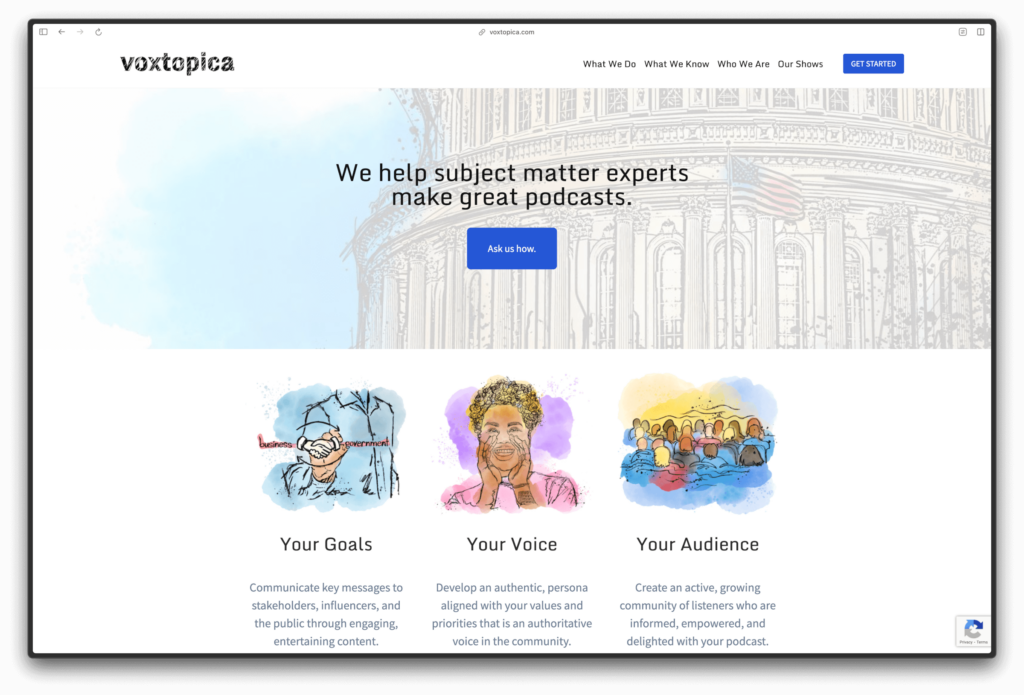1024x695 pixels.
Task: Toggle the browser sidebar icon
Action: click(x=43, y=32)
